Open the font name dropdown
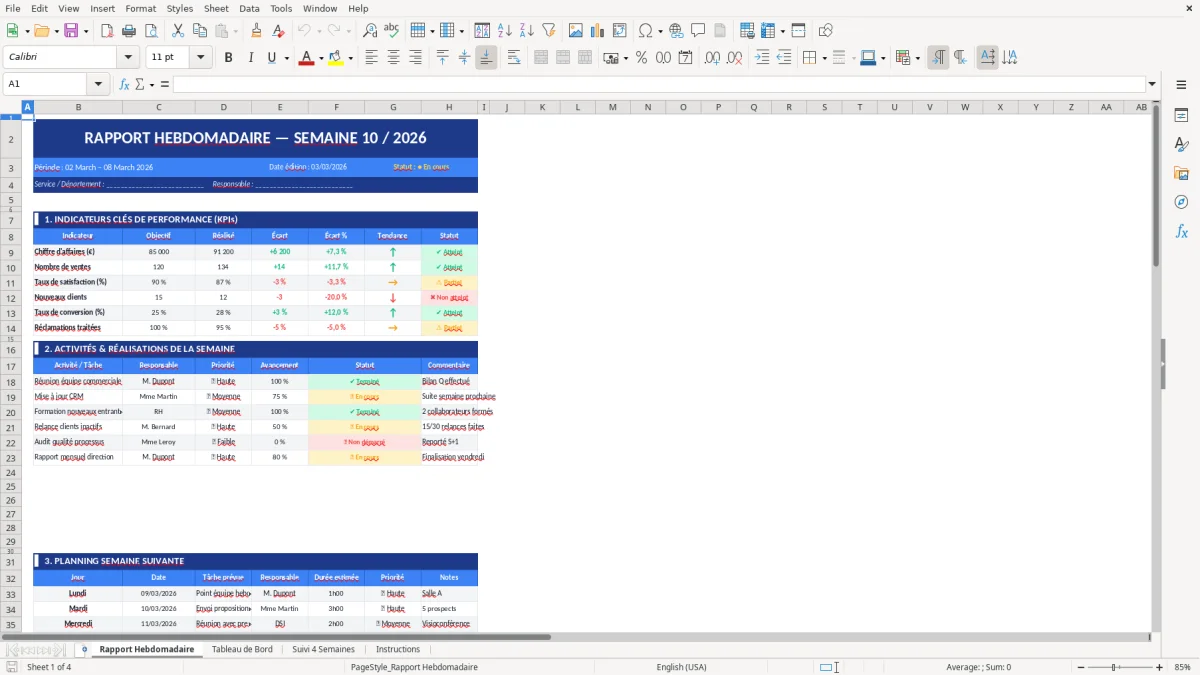 (x=127, y=57)
